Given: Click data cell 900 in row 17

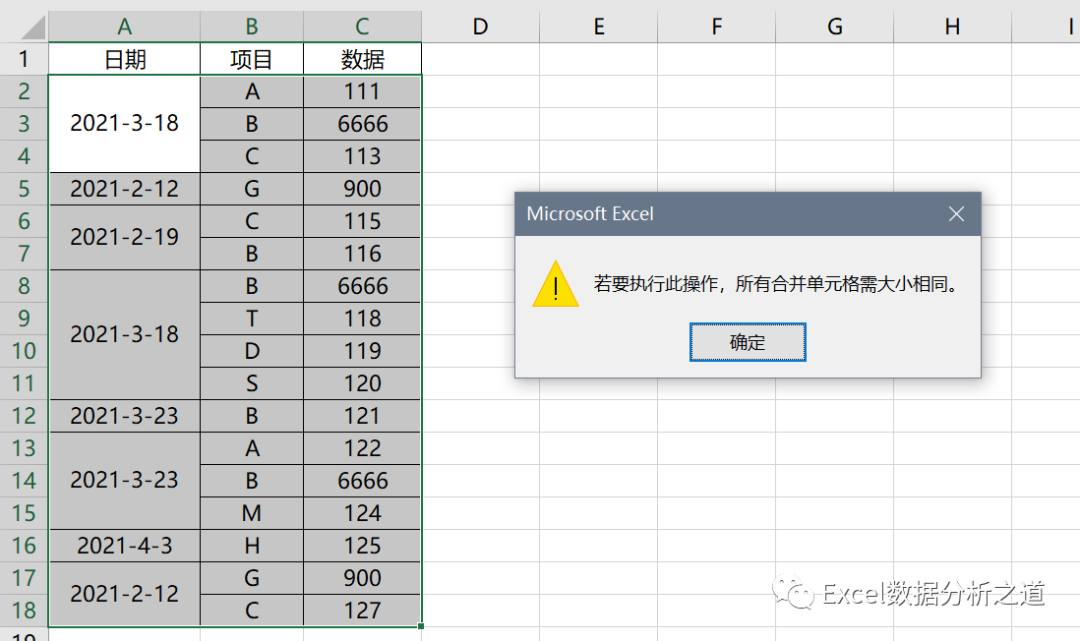Looking at the screenshot, I should [362, 578].
